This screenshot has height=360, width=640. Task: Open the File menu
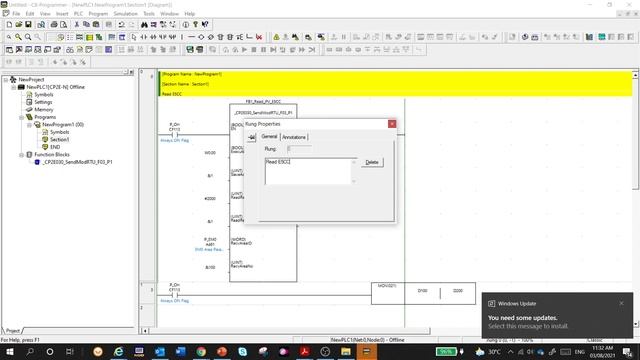(16, 13)
